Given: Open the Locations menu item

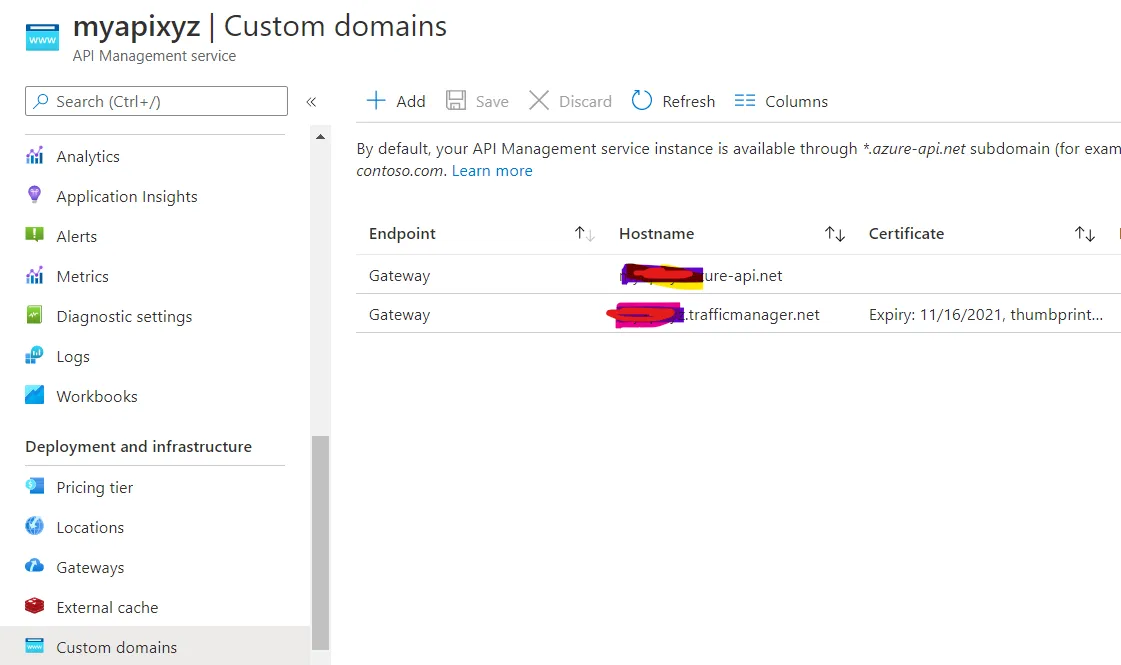Looking at the screenshot, I should pyautogui.click(x=90, y=527).
